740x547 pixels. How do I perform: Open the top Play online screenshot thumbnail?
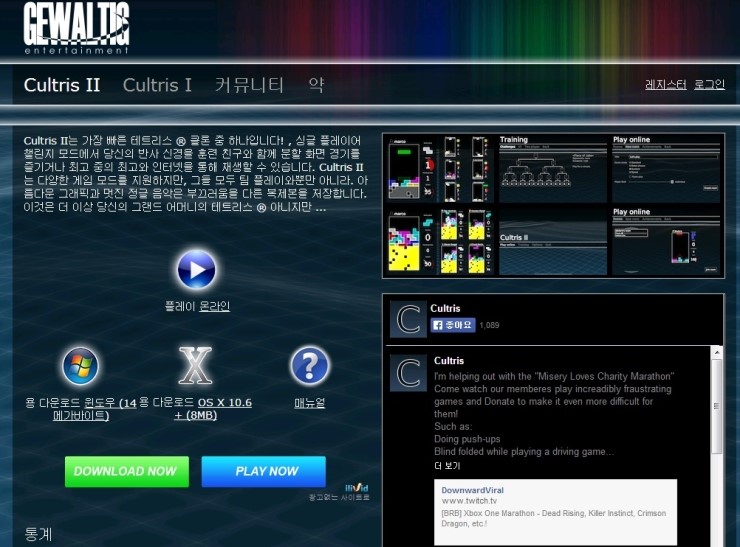tap(666, 168)
